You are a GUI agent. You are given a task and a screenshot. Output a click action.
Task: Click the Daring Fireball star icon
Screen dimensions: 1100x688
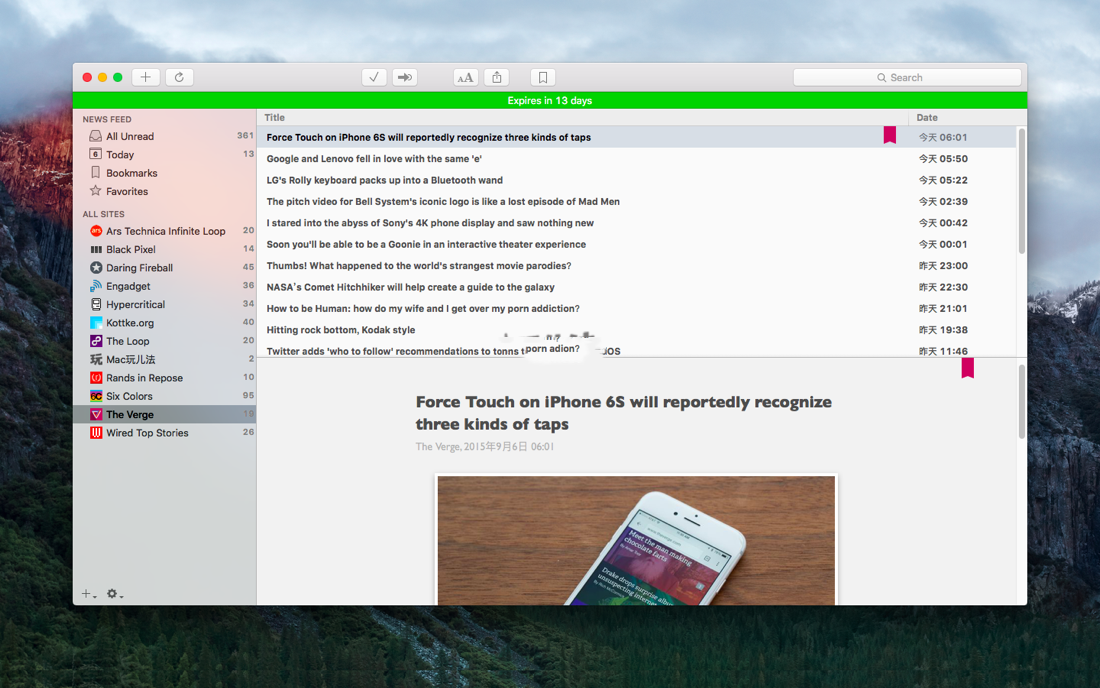click(96, 267)
